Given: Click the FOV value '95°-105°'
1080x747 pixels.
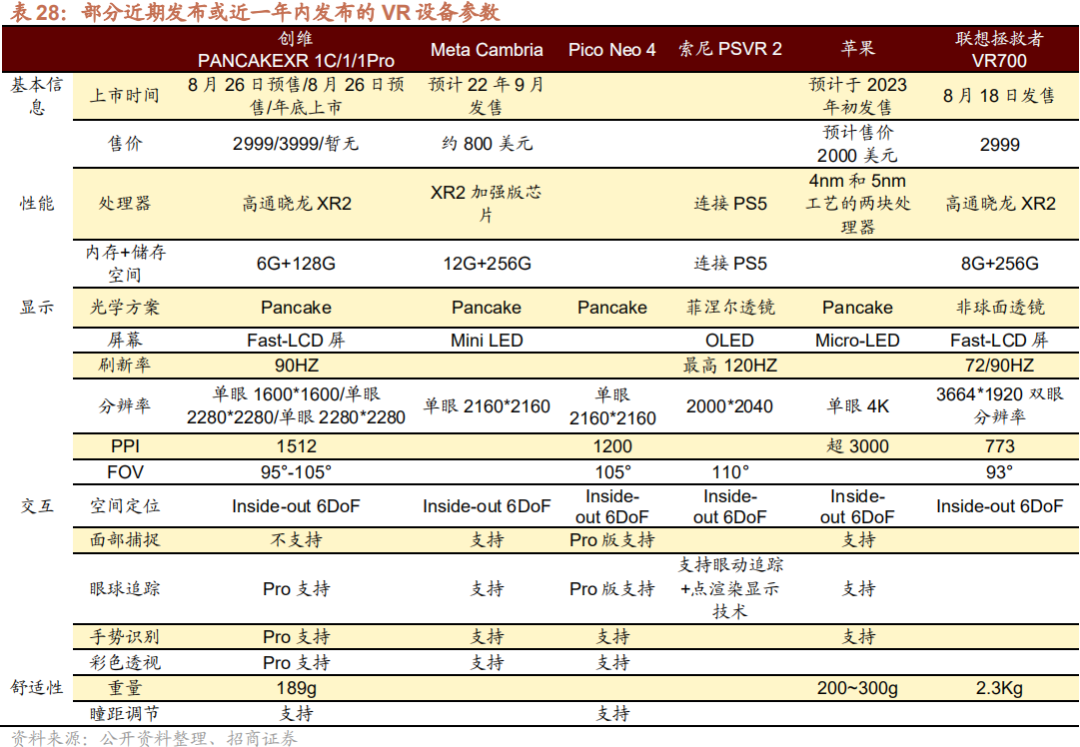Looking at the screenshot, I should pyautogui.click(x=295, y=472).
